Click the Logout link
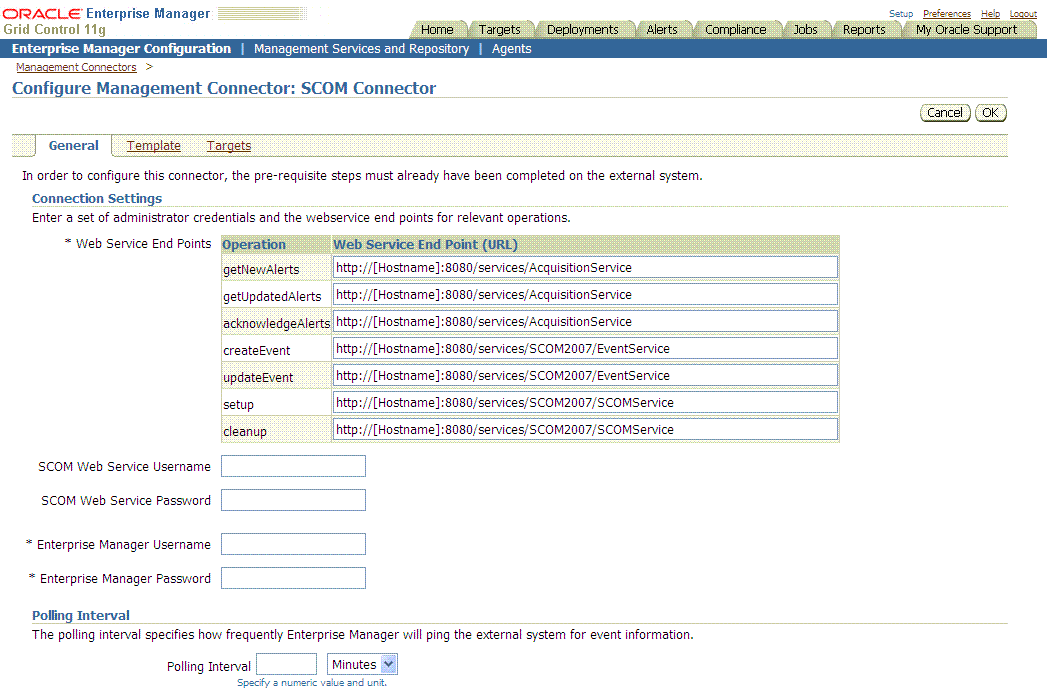 pos(1023,13)
